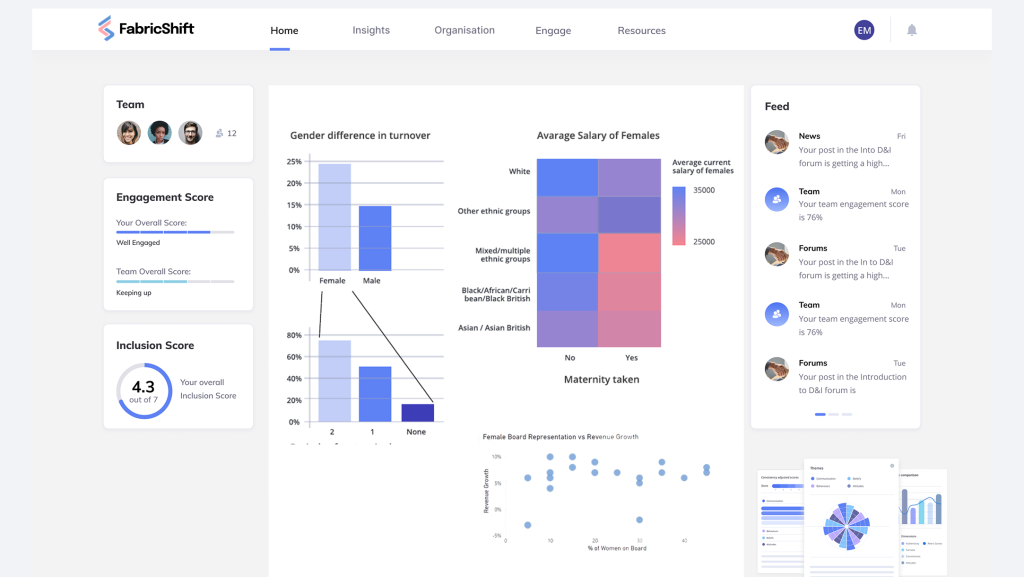1024x577 pixels.
Task: Open the Home menu item
Action: (283, 30)
